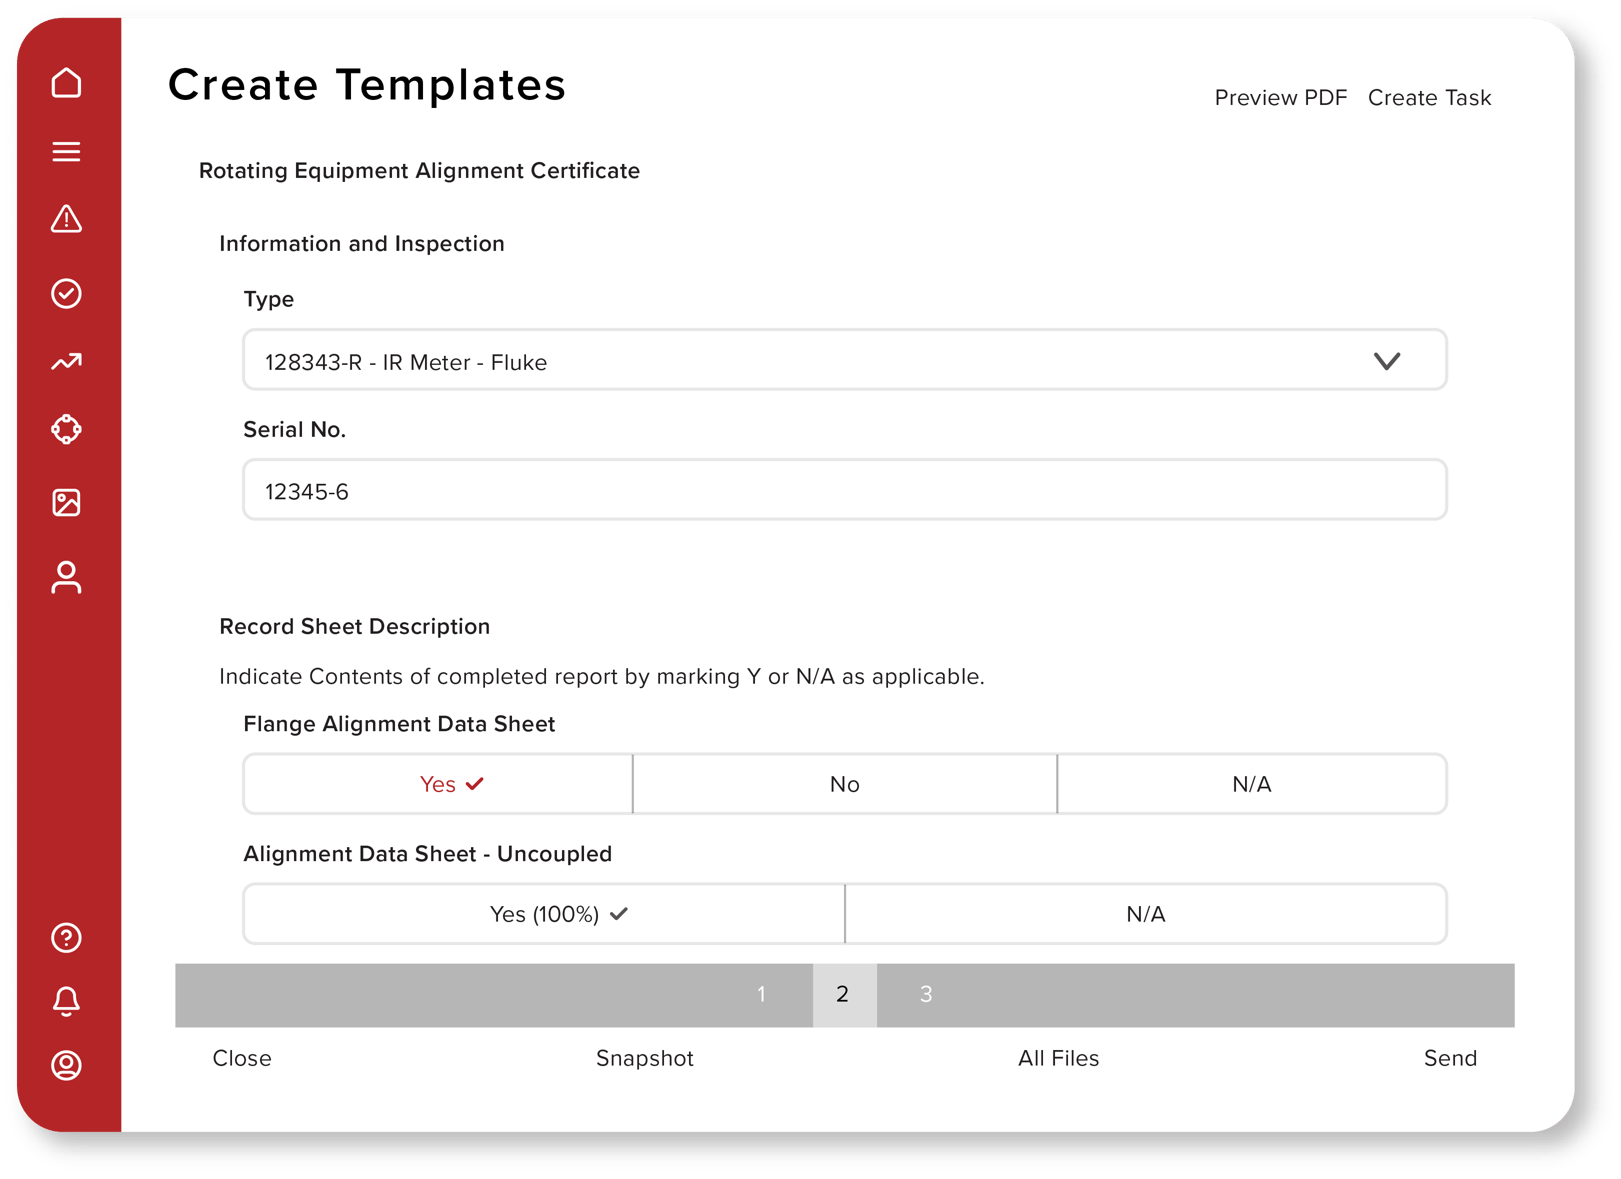The width and height of the screenshot is (1621, 1179).
Task: Switch to page 3 of the template
Action: tap(926, 995)
